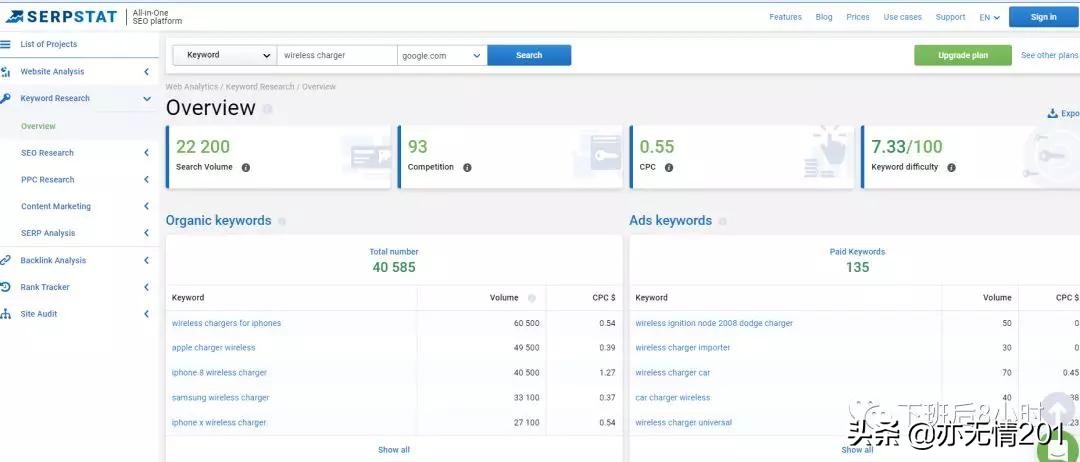Open the EN language dropdown
The width and height of the screenshot is (1080, 462).
point(989,17)
